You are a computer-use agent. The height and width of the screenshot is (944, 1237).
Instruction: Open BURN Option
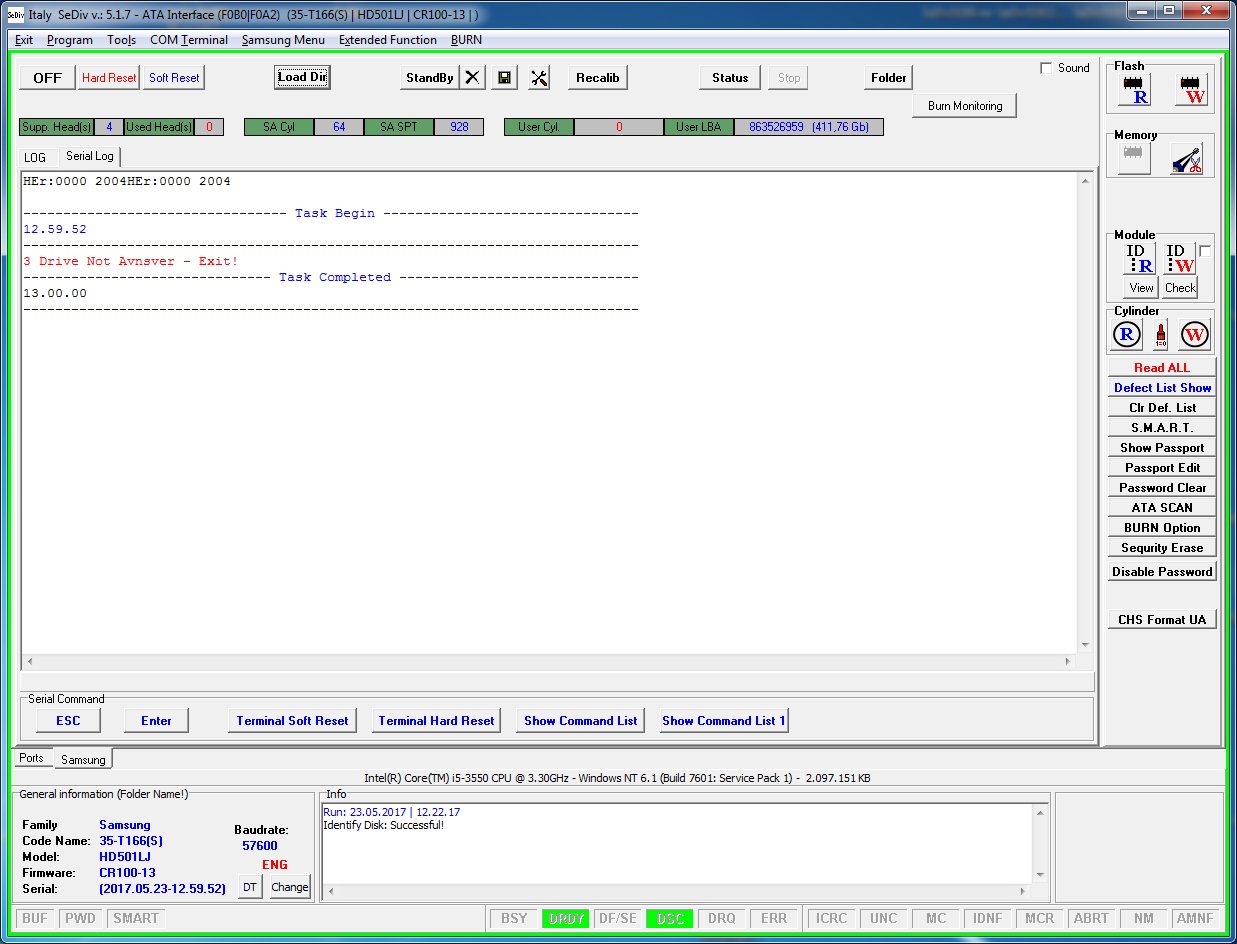point(1162,528)
